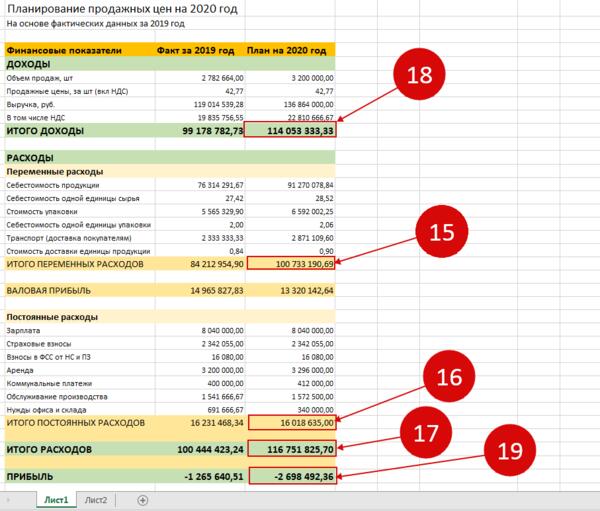This screenshot has width=600, height=511.
Task: Select planned transport cost 2 871 109,60
Action: (x=312, y=238)
